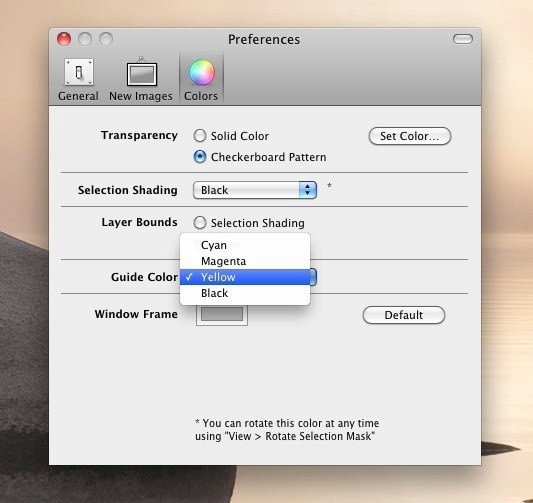533x503 pixels.
Task: Click the grayed minimize window button
Action: [x=85, y=39]
